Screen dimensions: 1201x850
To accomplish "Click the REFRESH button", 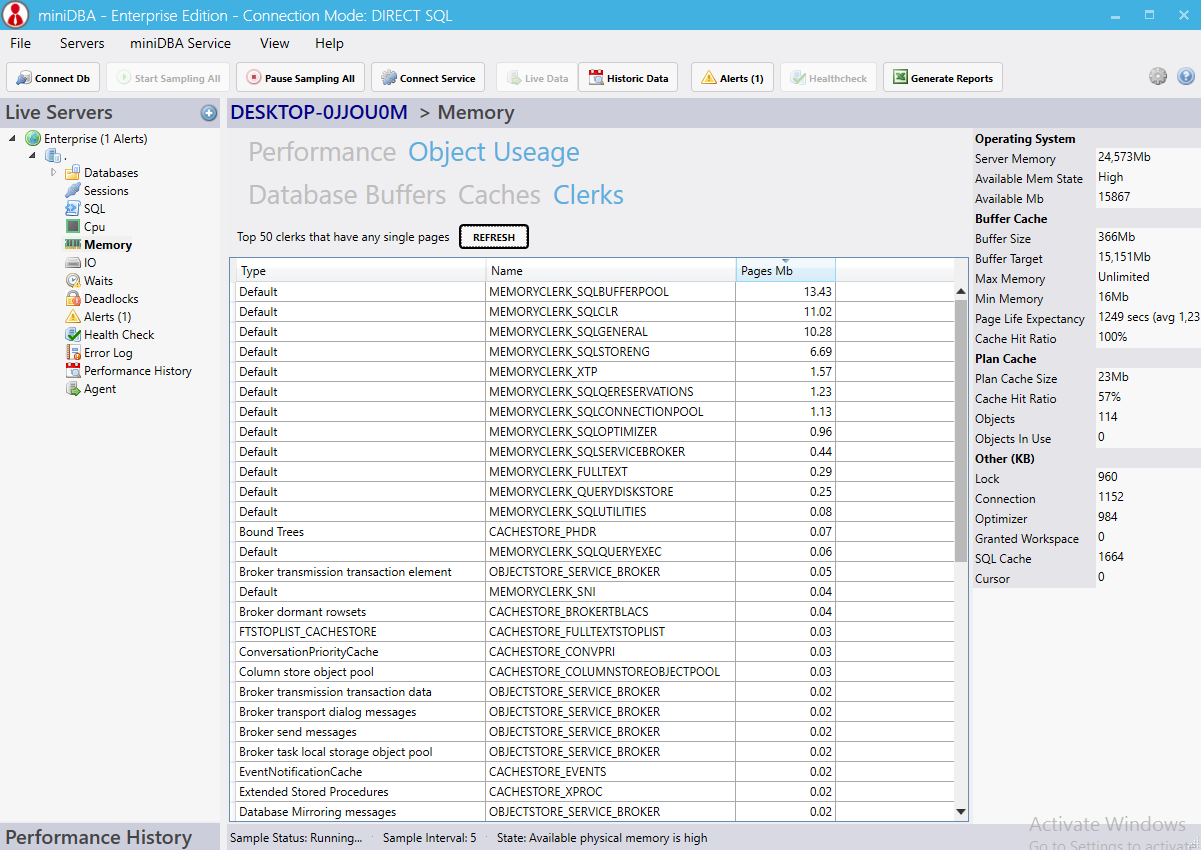I will pos(493,236).
